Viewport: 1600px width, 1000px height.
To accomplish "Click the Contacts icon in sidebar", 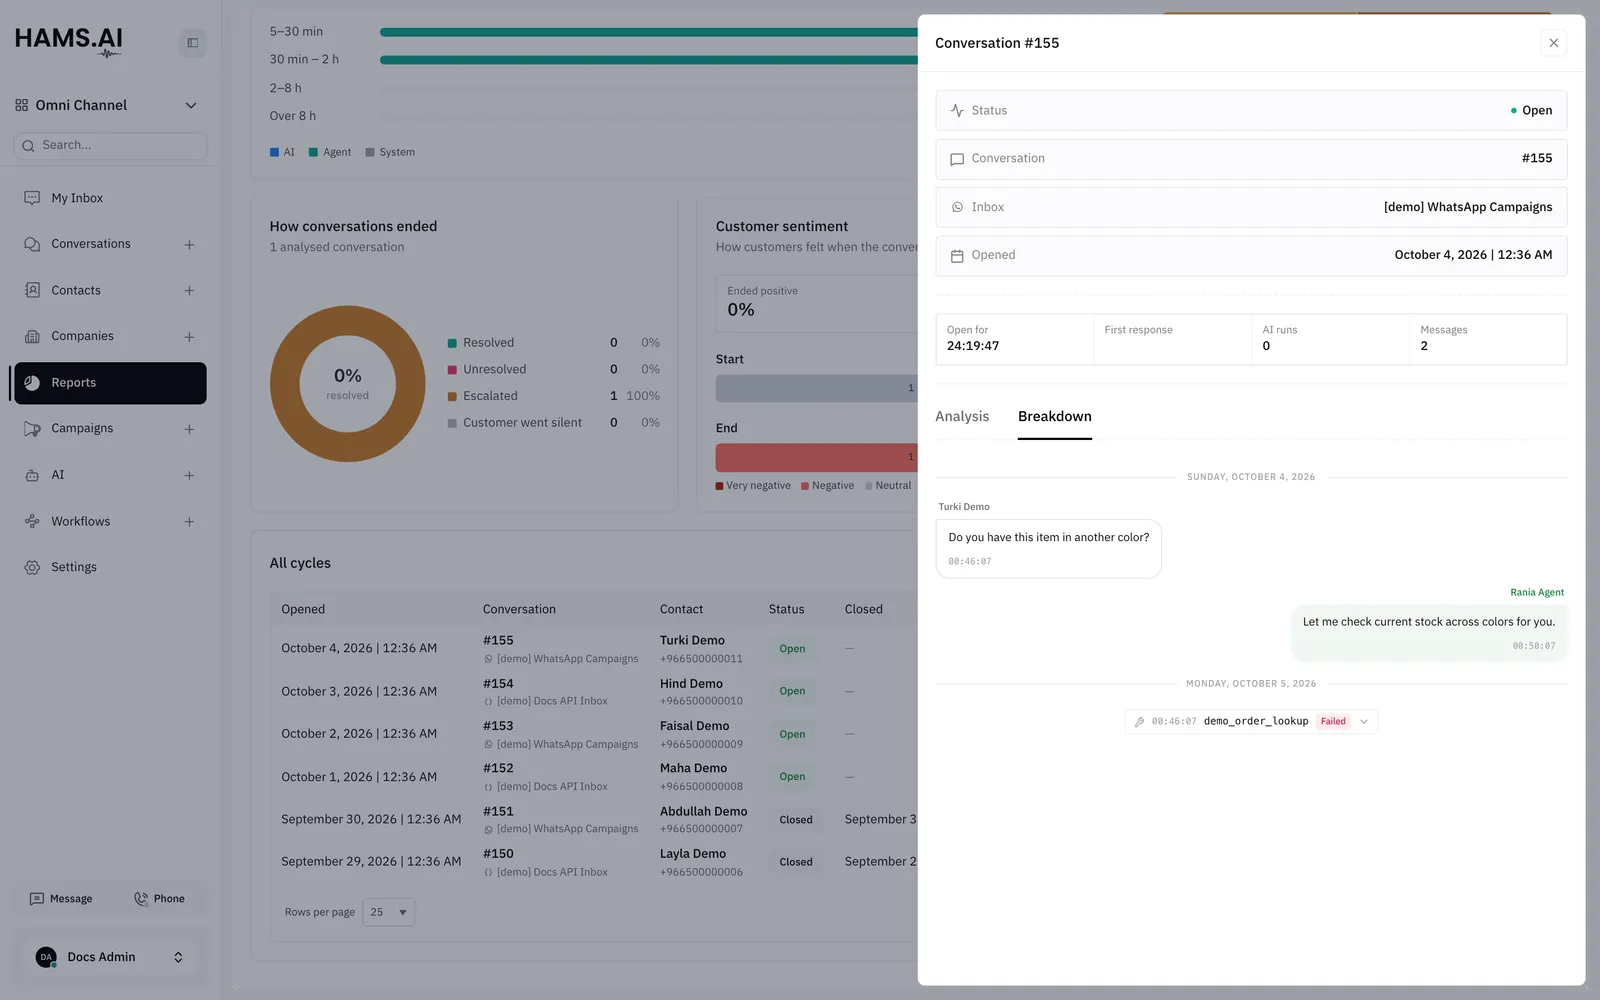I will 32,290.
